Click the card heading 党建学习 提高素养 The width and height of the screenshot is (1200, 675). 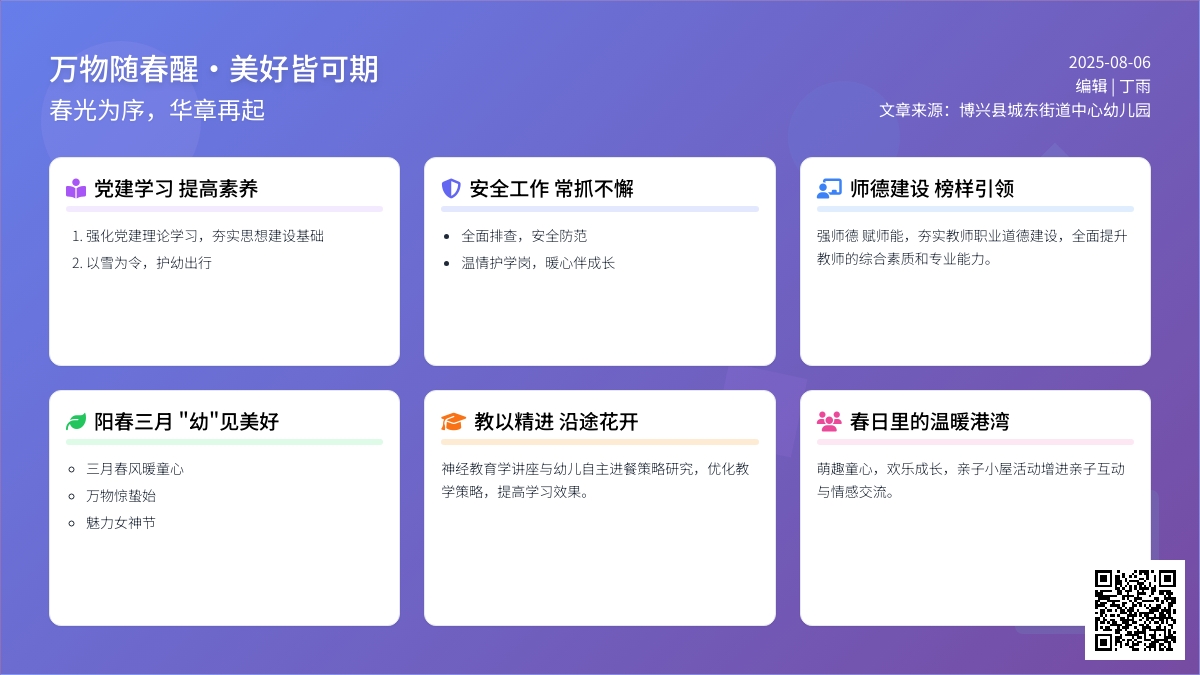pos(176,189)
